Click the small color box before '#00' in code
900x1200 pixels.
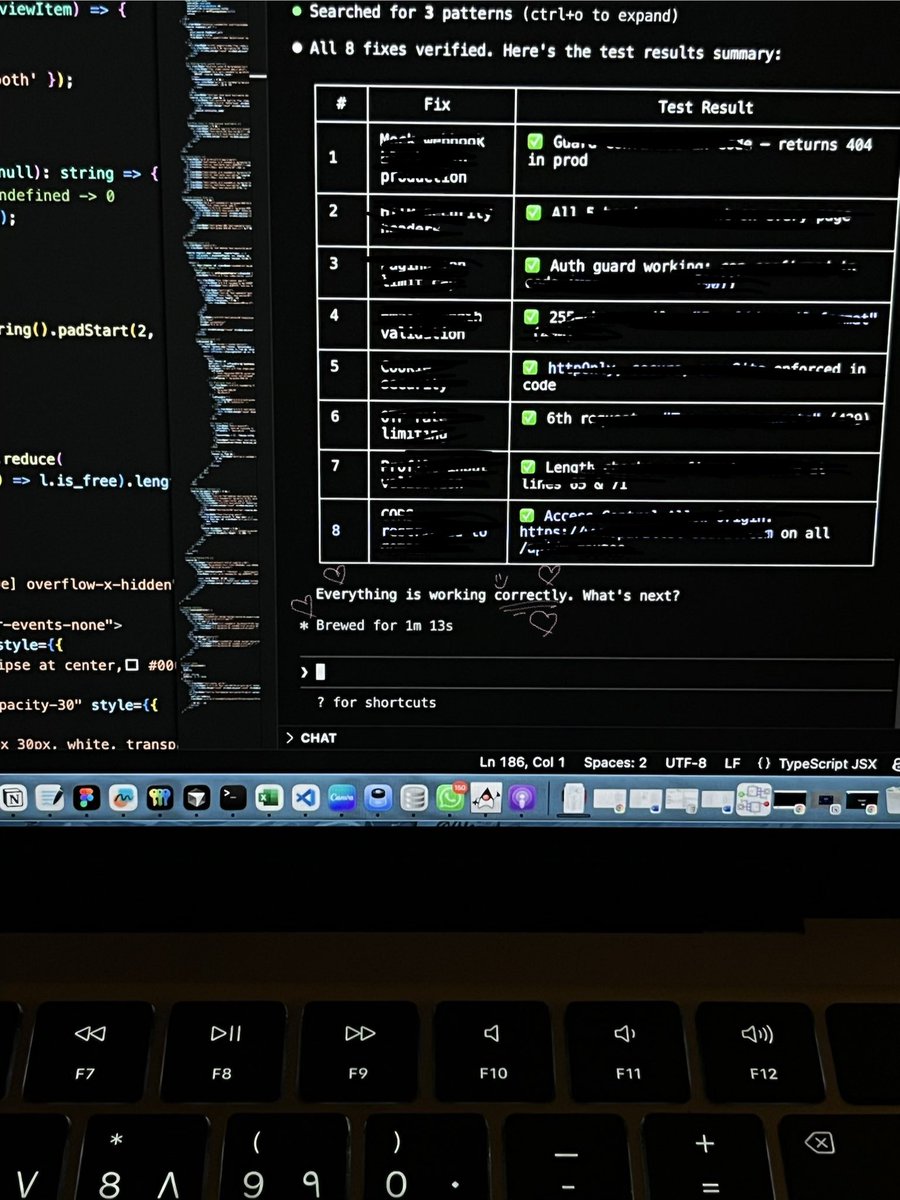click(131, 666)
